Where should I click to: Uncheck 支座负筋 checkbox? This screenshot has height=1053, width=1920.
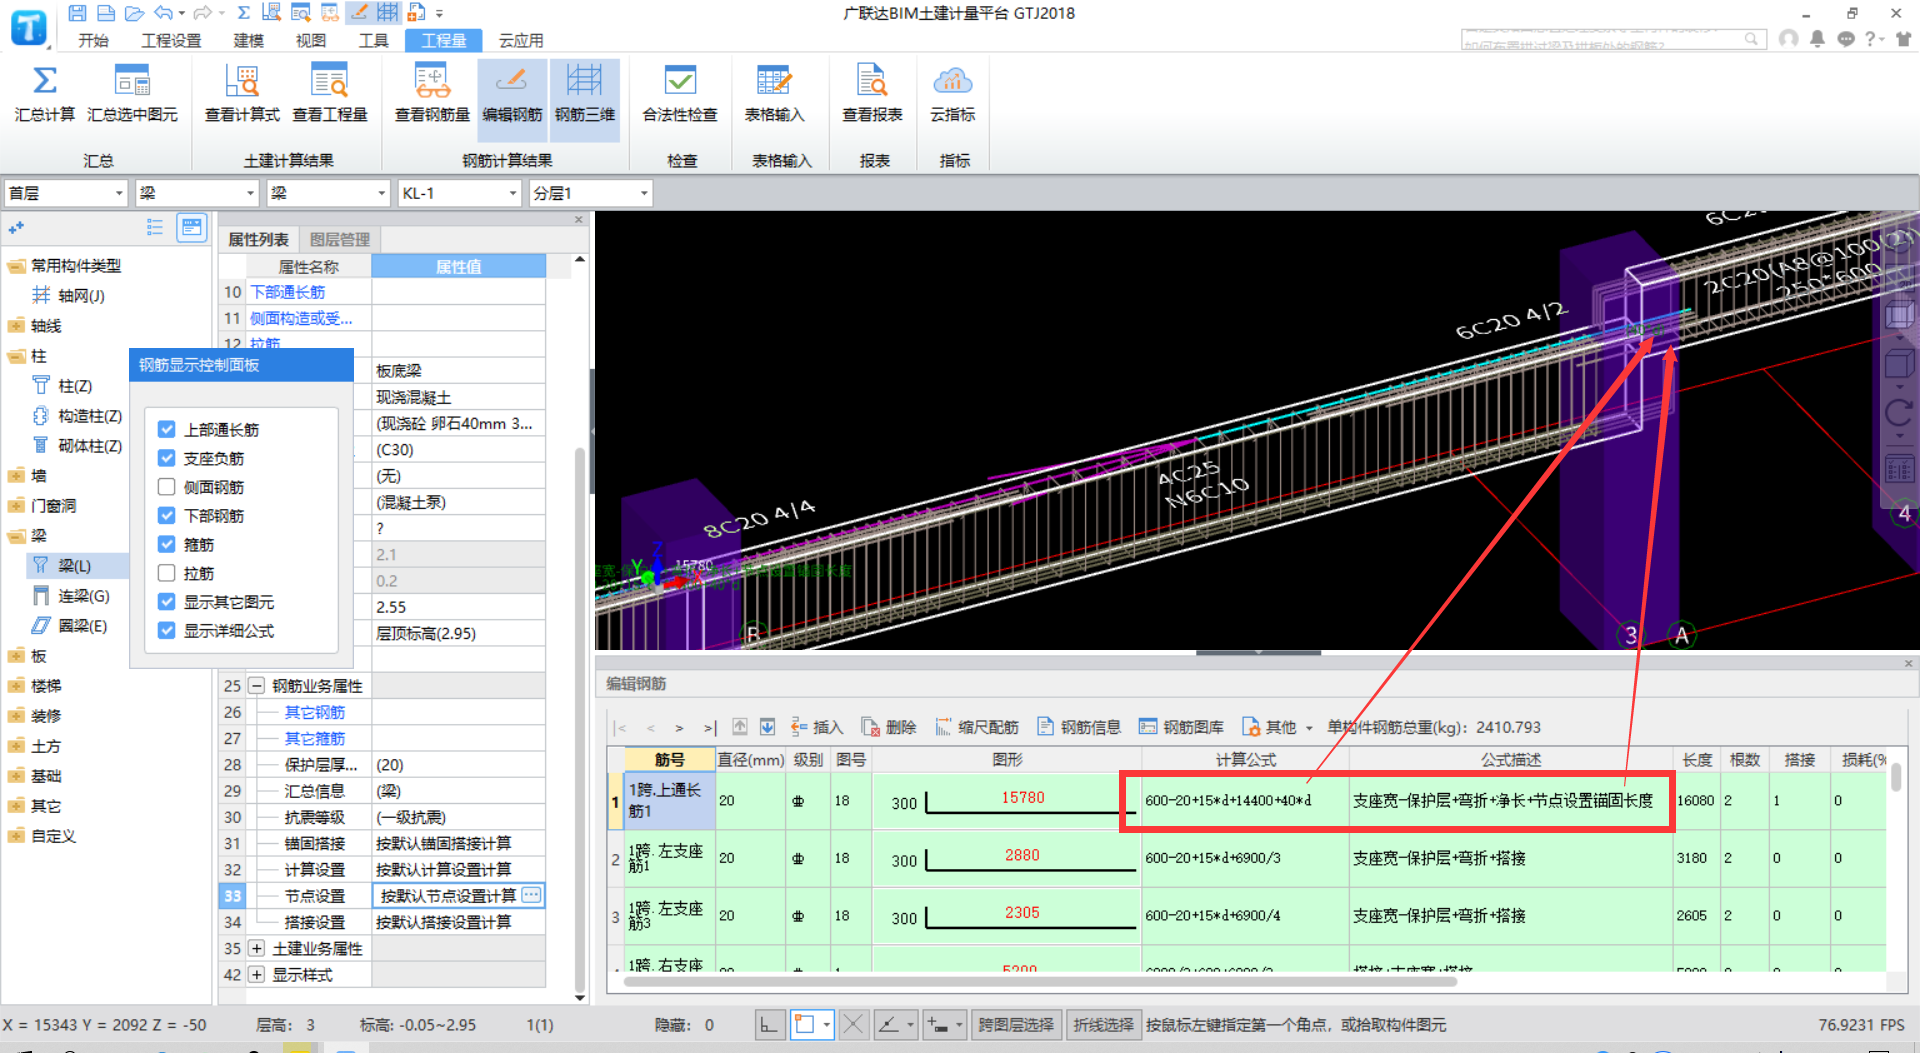[x=167, y=459]
